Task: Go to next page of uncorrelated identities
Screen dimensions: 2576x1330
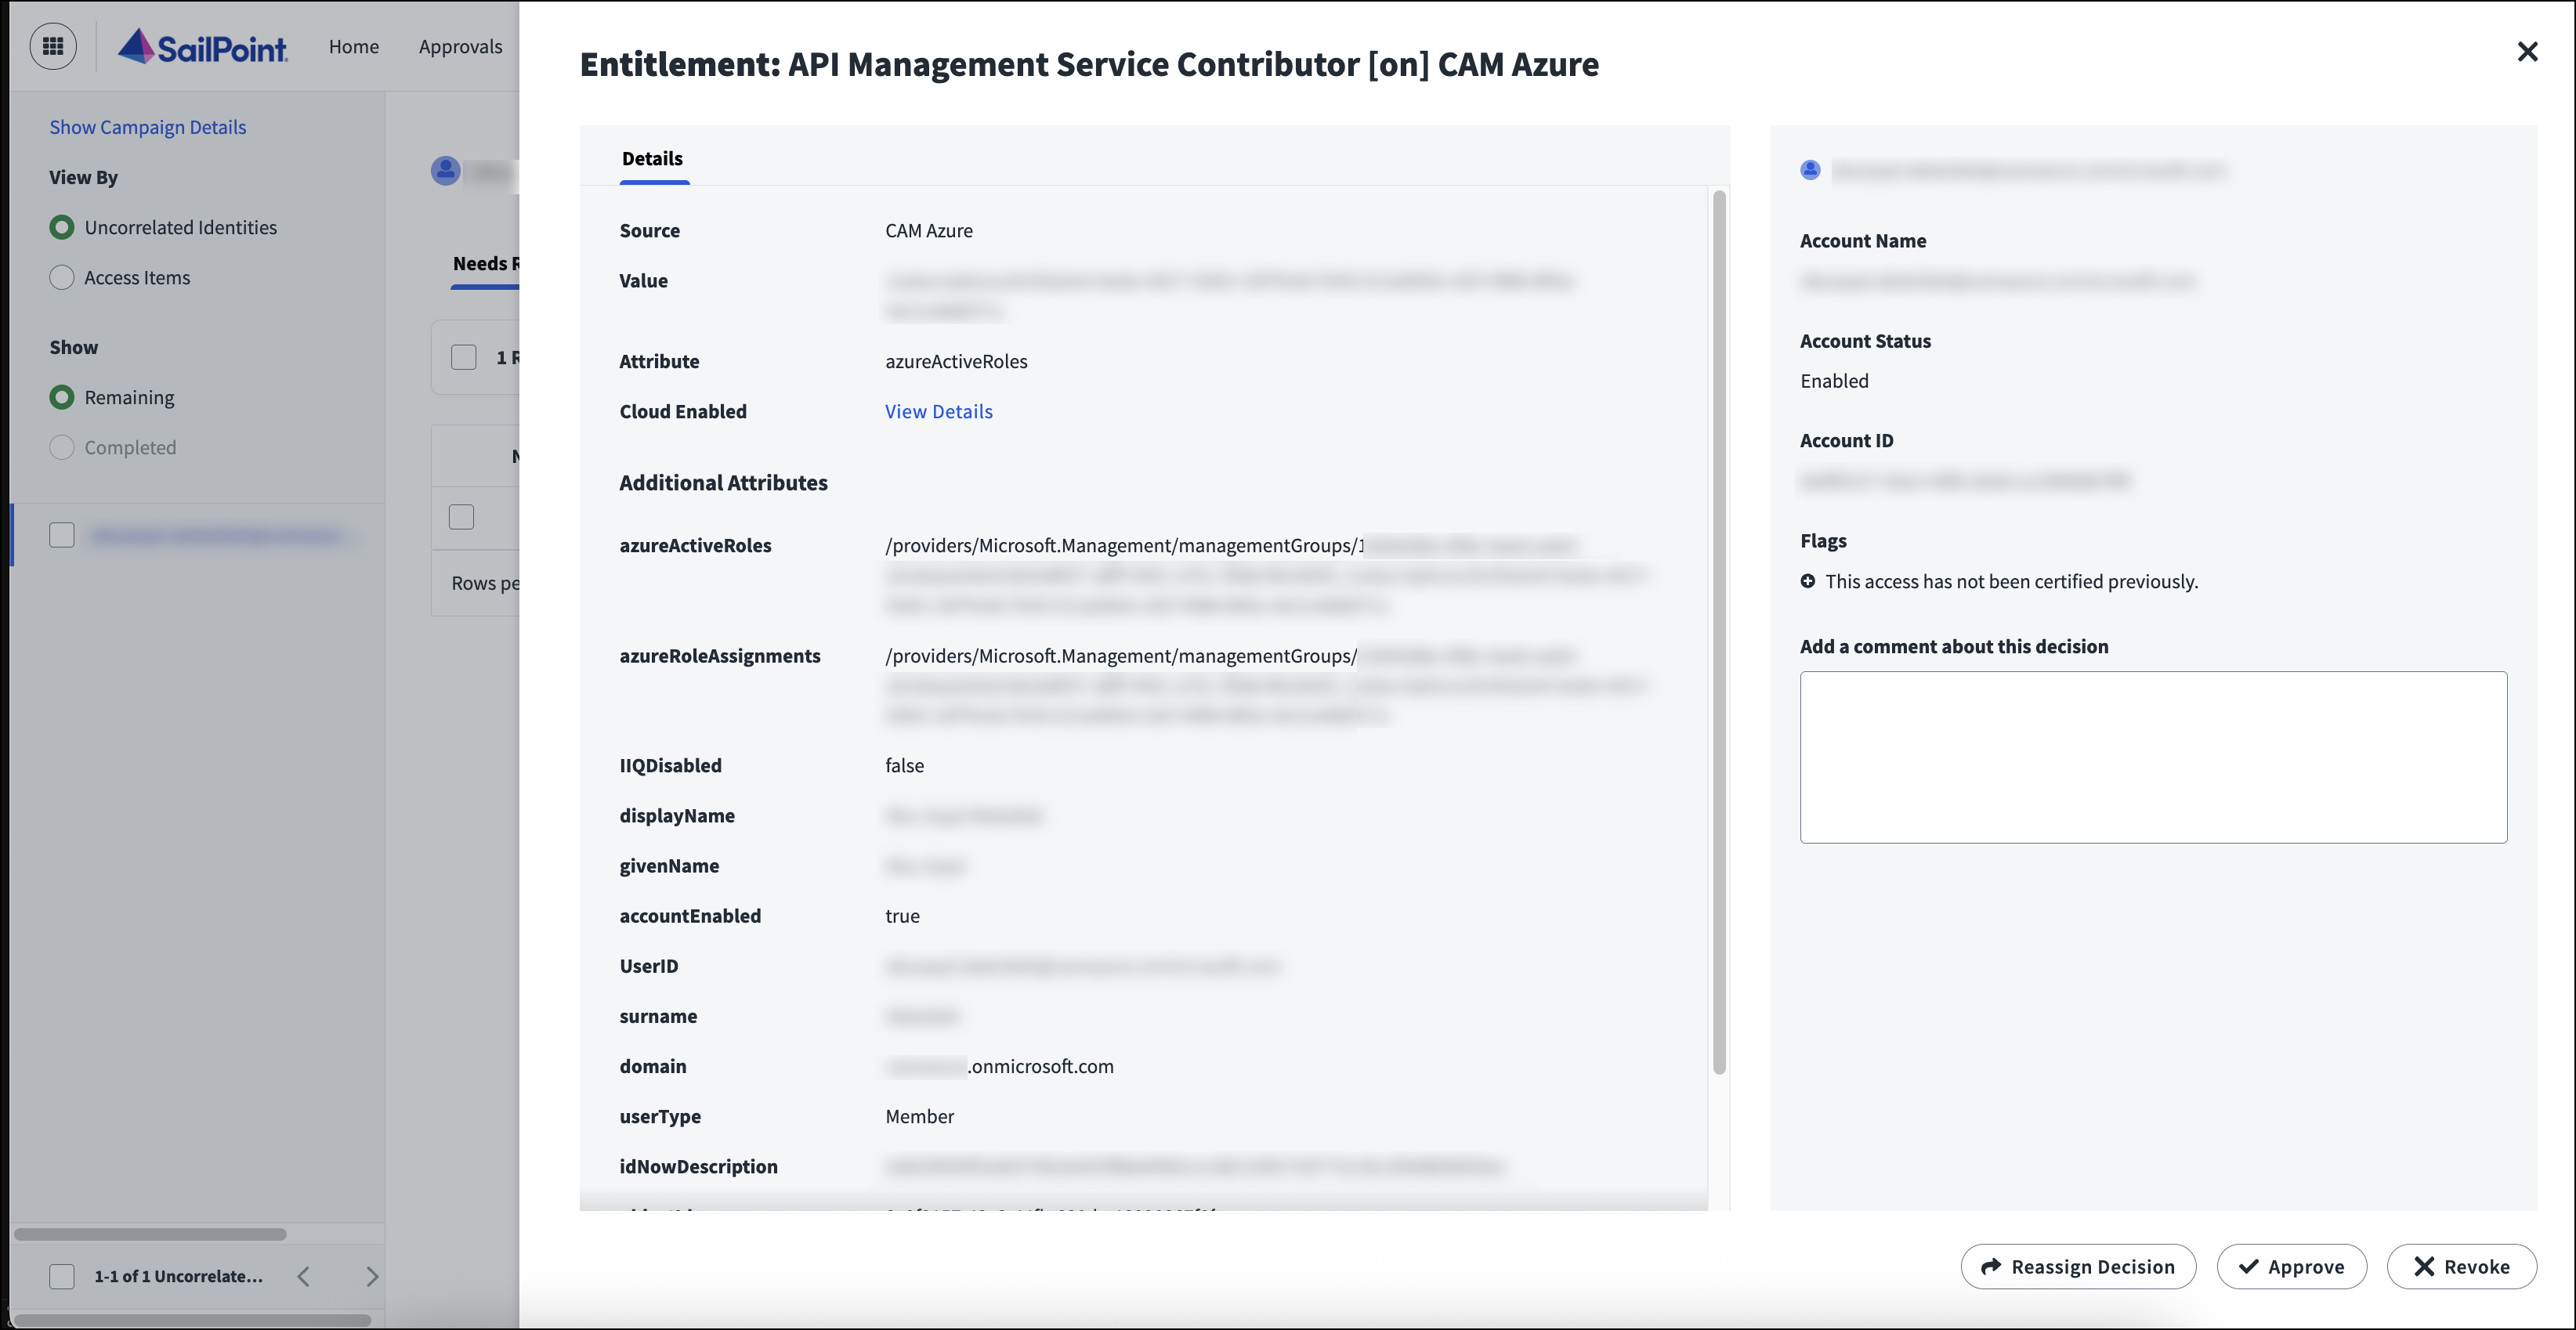Action: click(x=372, y=1276)
